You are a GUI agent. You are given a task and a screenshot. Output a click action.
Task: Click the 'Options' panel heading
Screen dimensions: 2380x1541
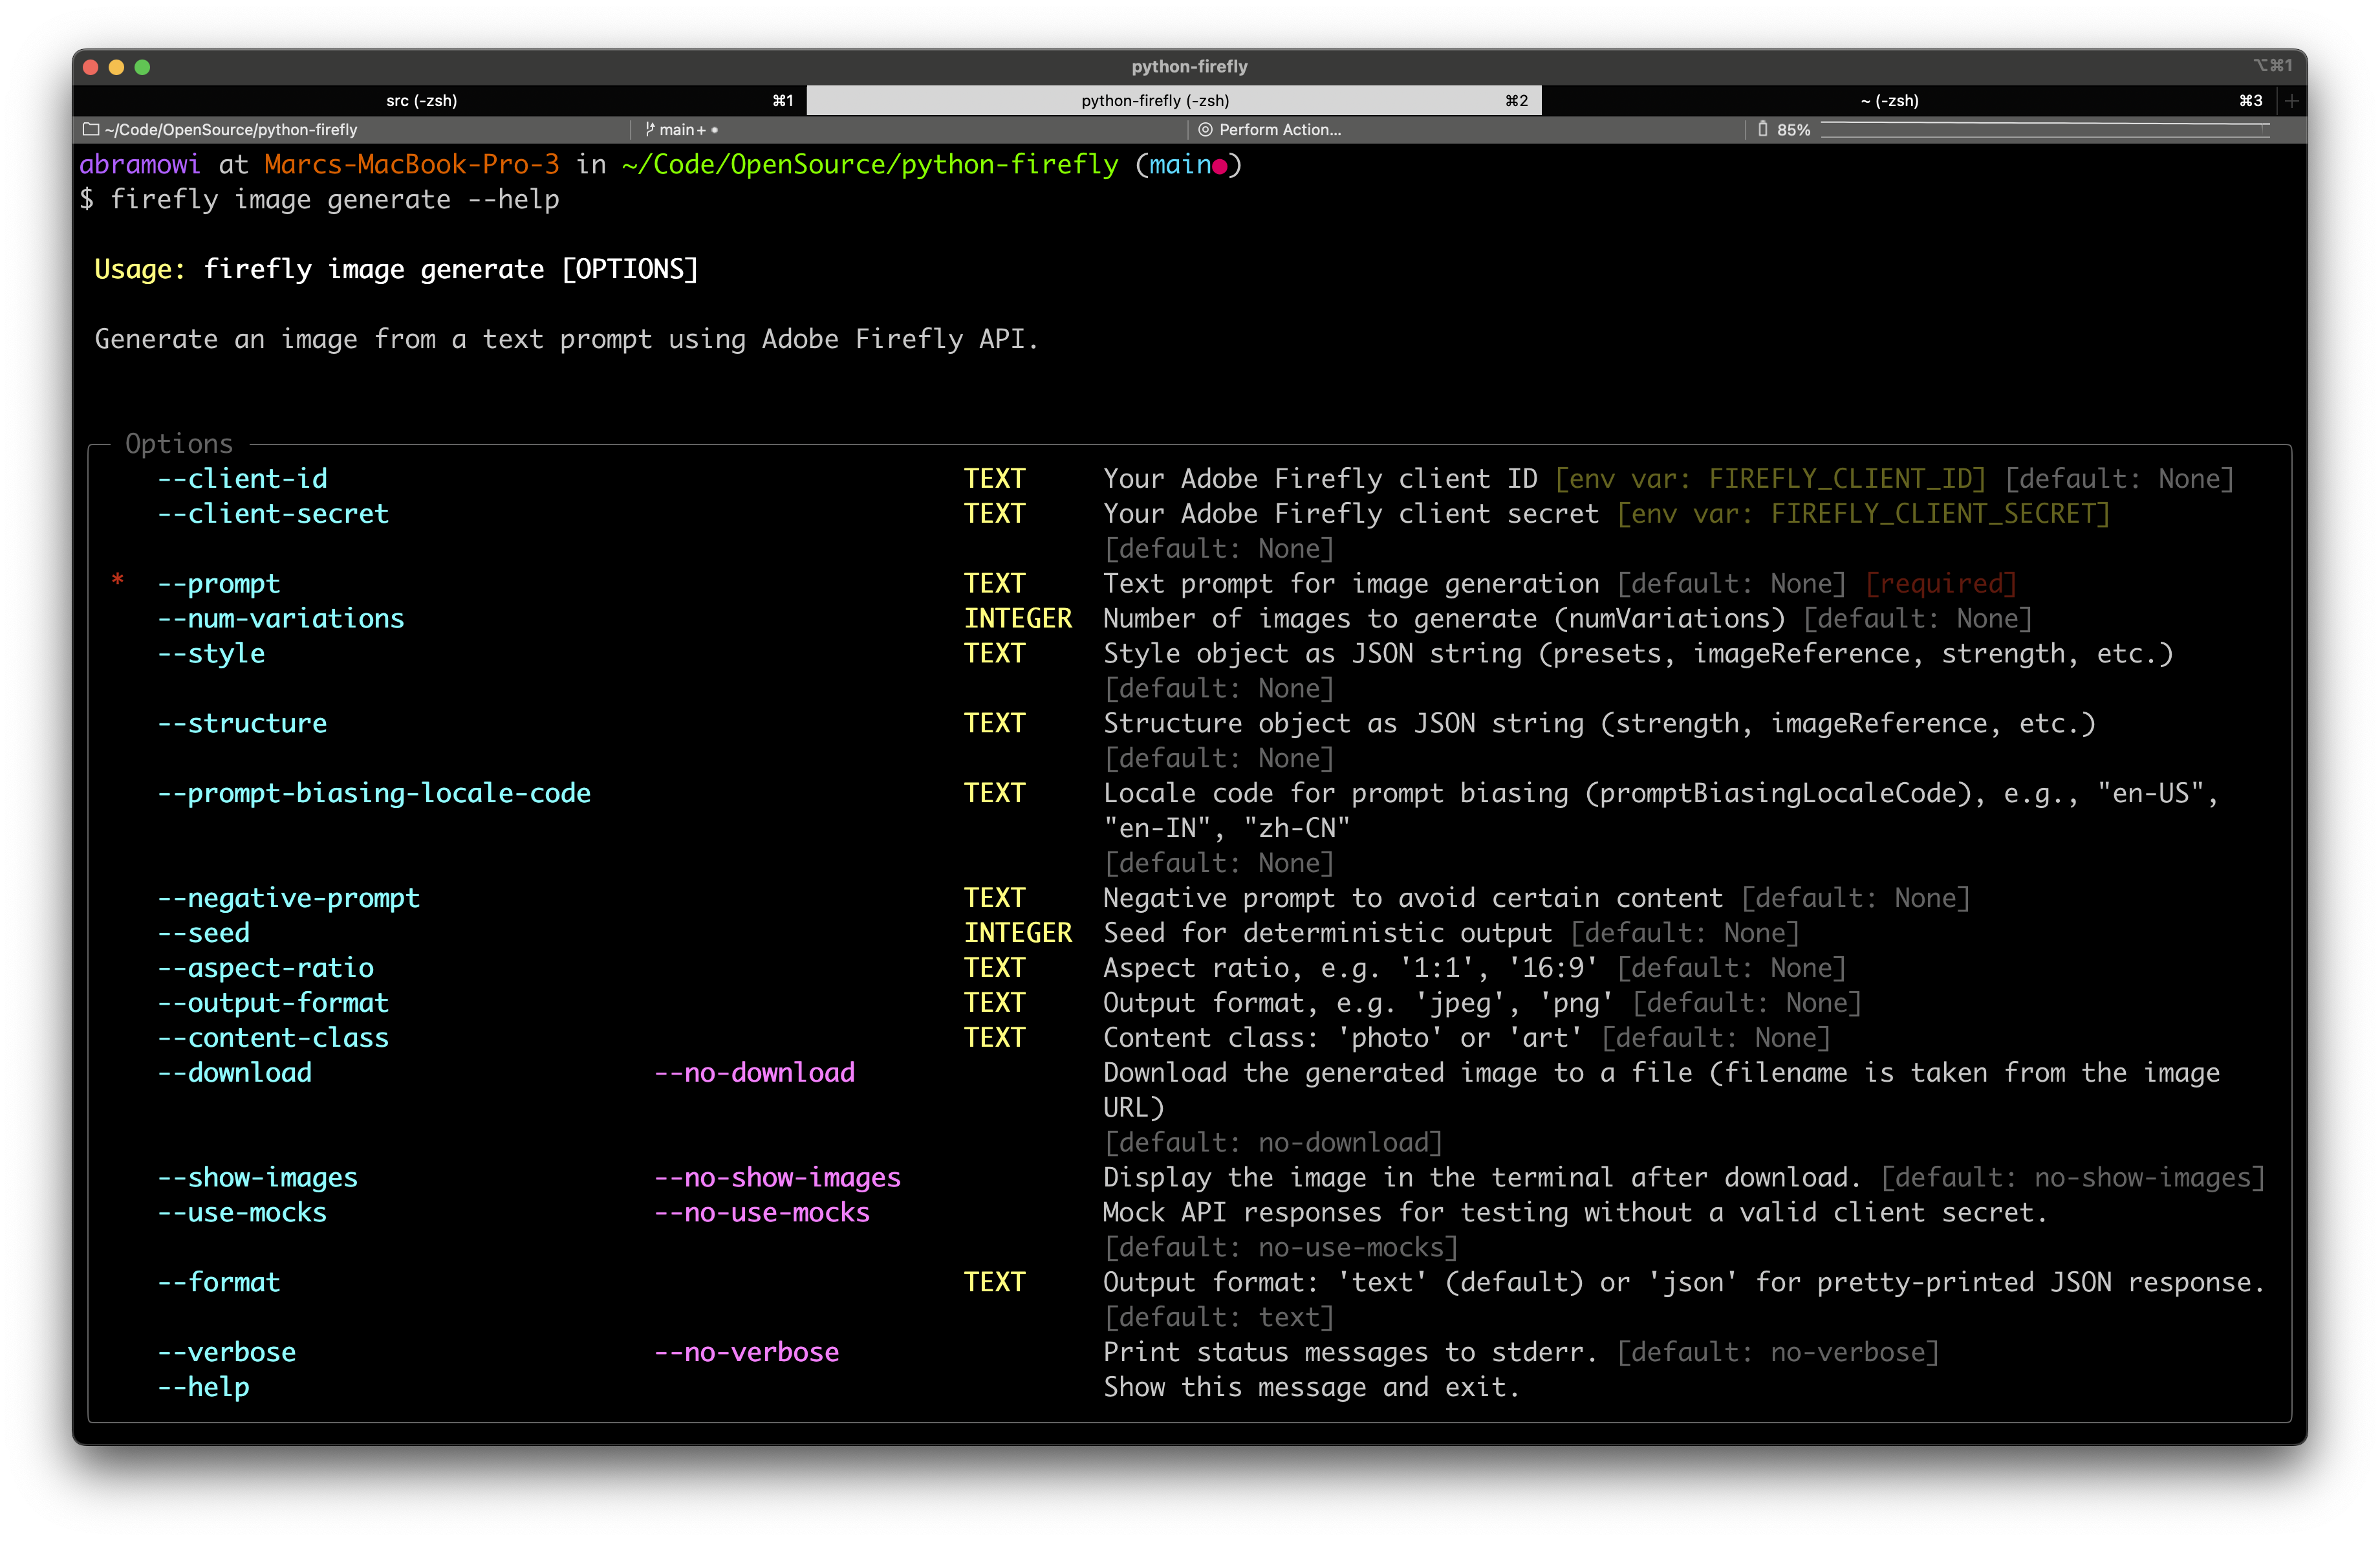[179, 444]
